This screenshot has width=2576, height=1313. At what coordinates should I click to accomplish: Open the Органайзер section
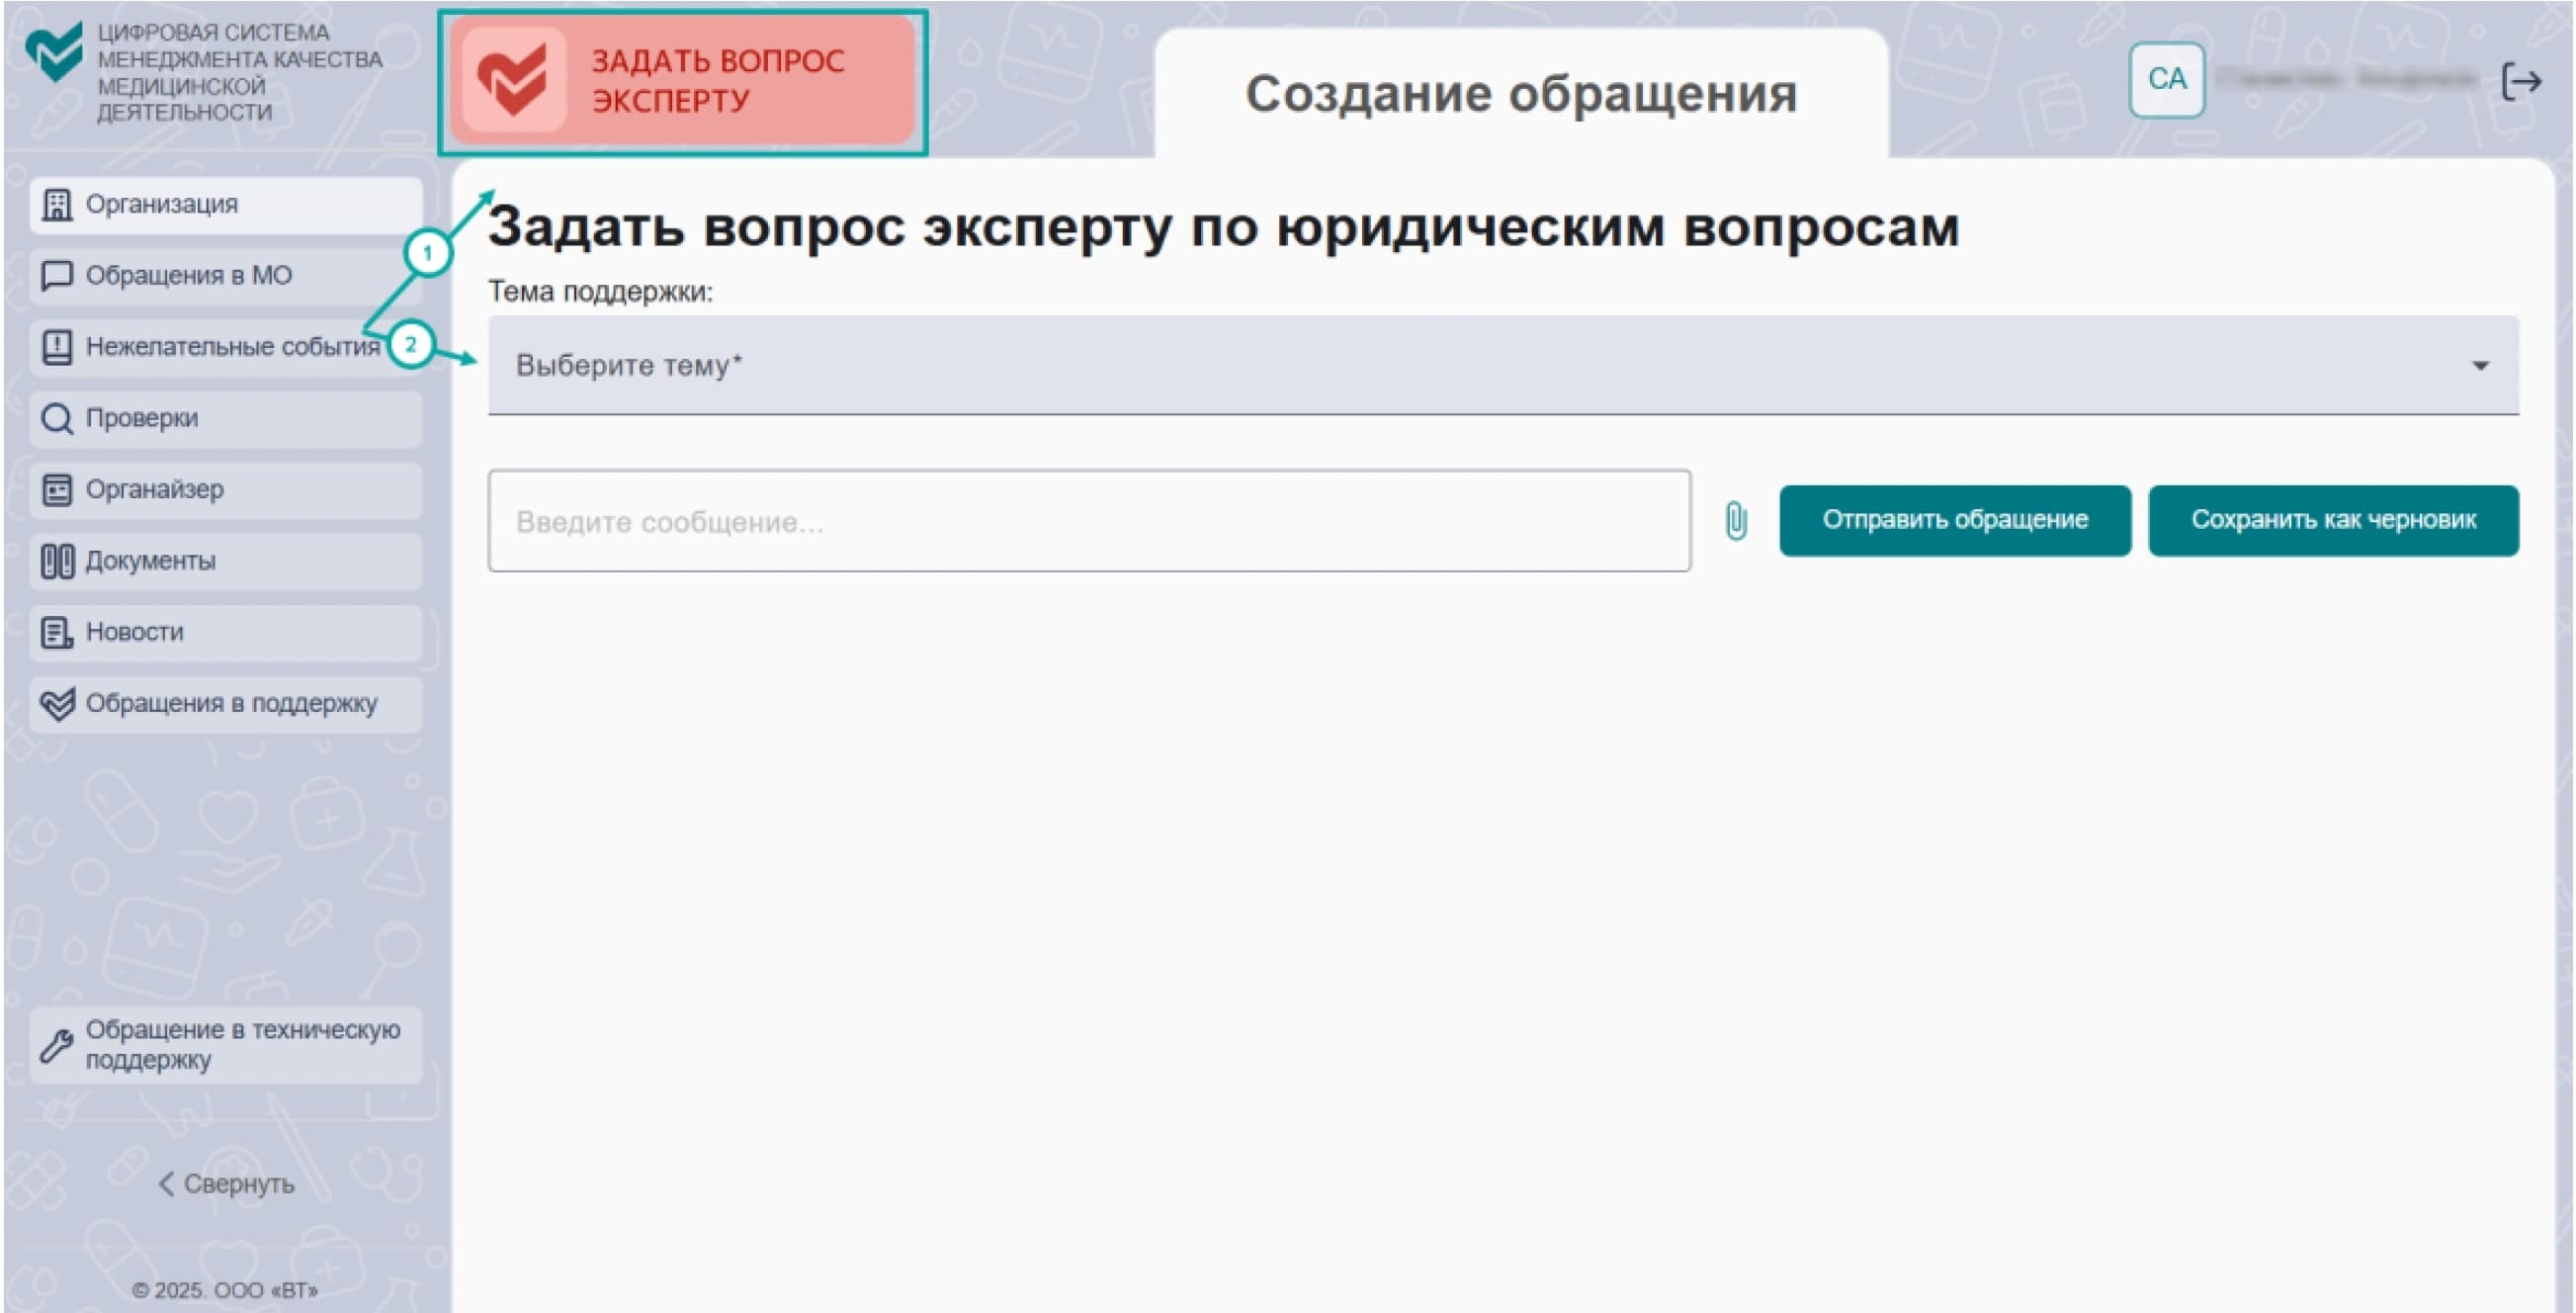[226, 490]
